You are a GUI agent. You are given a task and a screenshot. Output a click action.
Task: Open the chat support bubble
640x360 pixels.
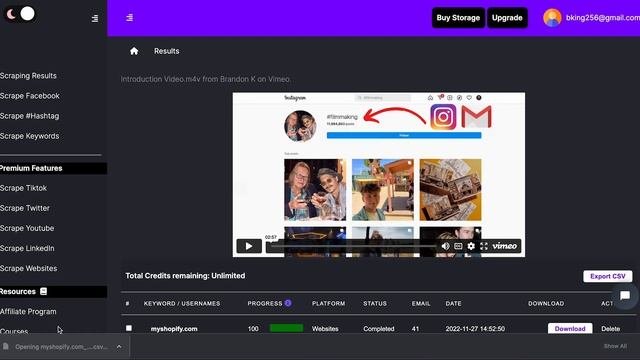point(625,296)
